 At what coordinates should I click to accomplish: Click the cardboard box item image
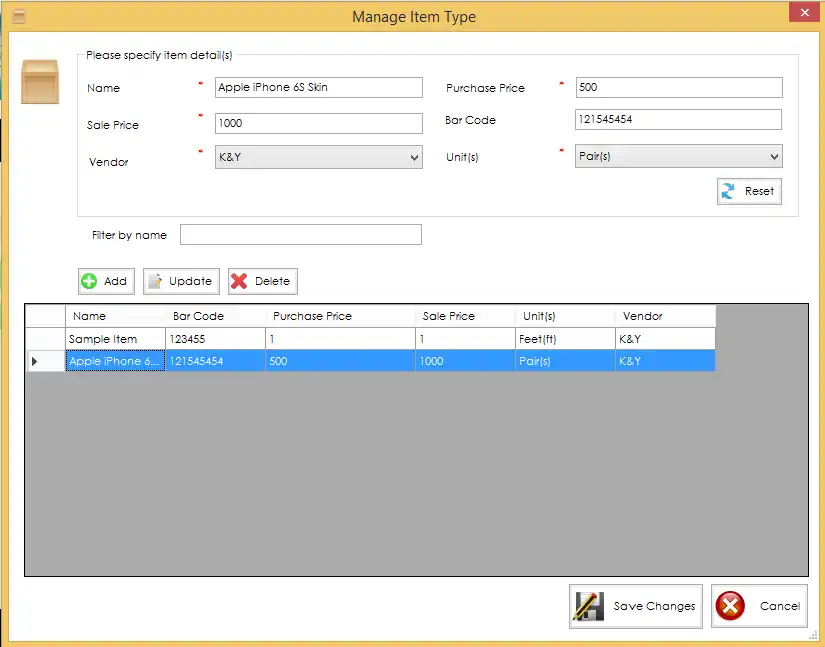(x=40, y=82)
